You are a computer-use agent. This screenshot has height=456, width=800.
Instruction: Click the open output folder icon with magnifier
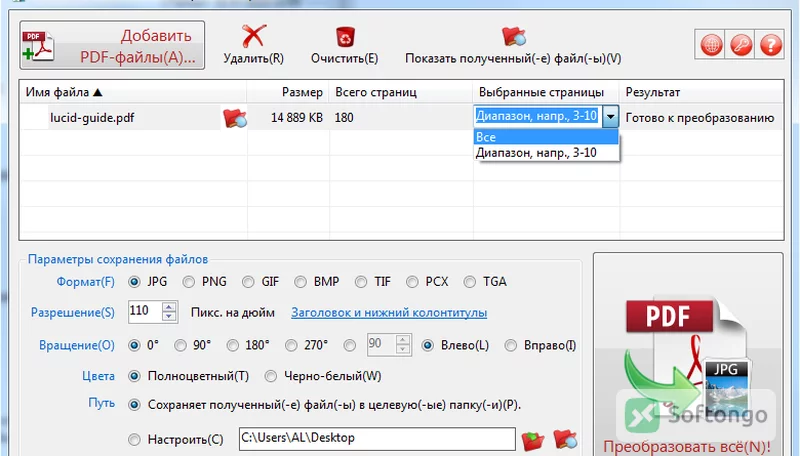[x=565, y=439]
